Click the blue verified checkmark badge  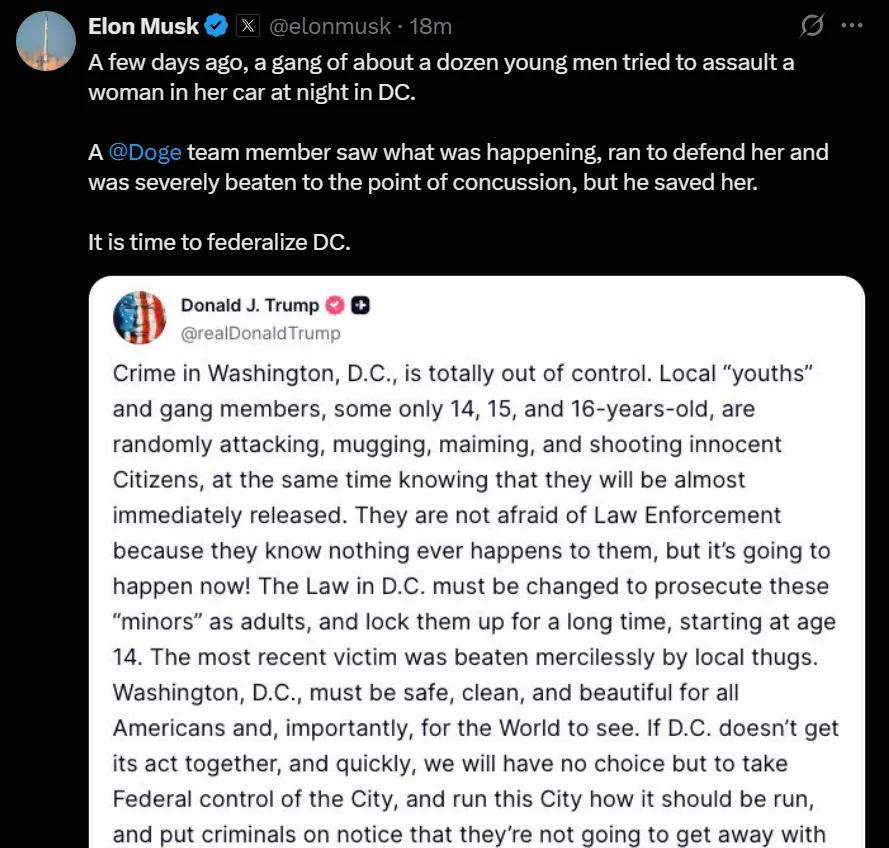pyautogui.click(x=216, y=26)
